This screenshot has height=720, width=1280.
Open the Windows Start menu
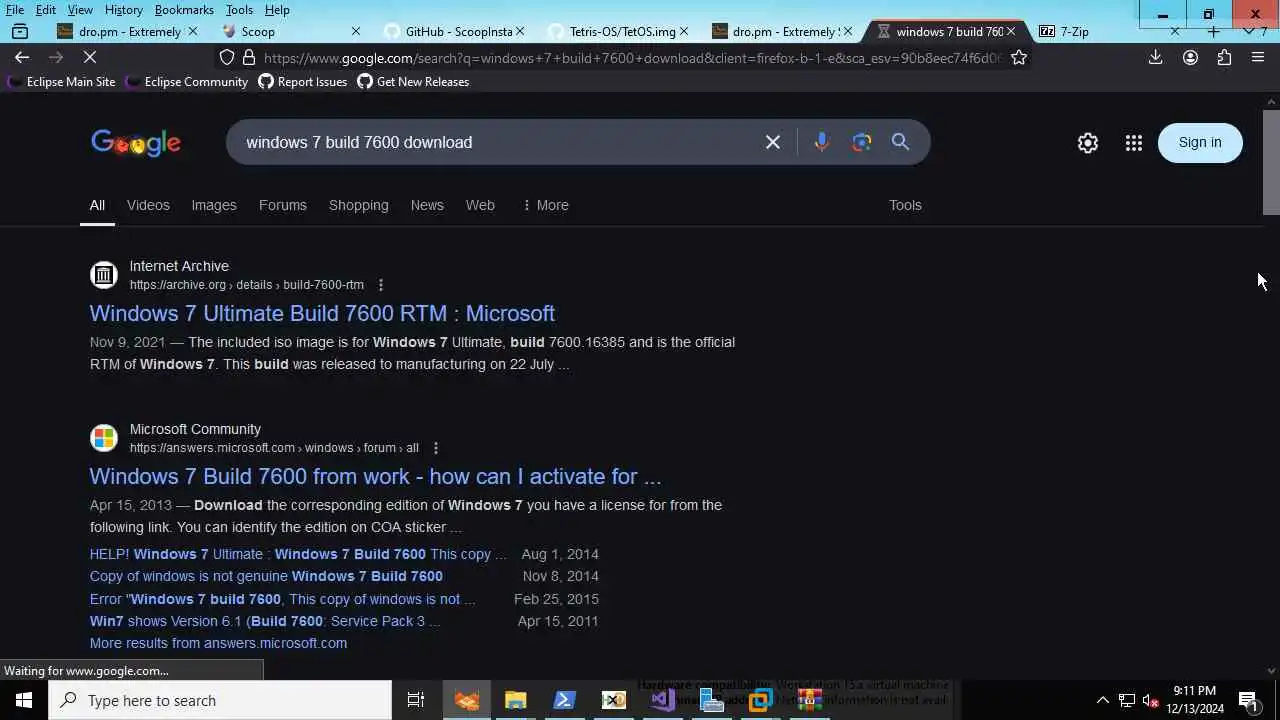(24, 700)
